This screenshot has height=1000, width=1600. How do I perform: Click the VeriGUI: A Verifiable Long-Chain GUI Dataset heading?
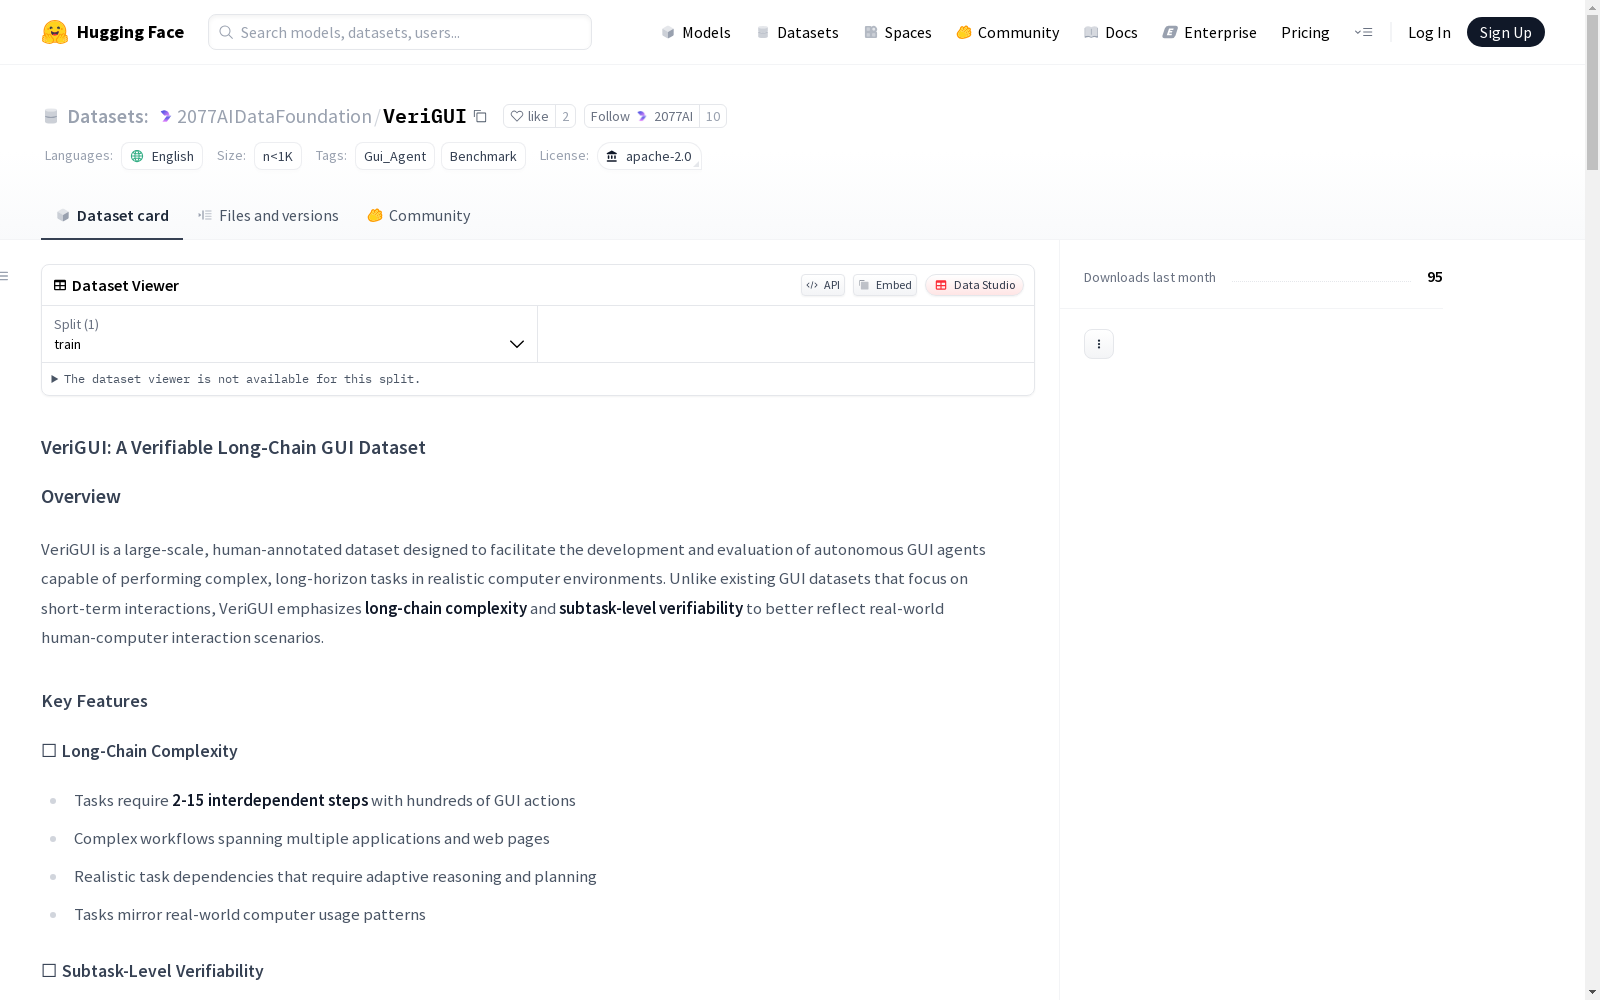(233, 447)
